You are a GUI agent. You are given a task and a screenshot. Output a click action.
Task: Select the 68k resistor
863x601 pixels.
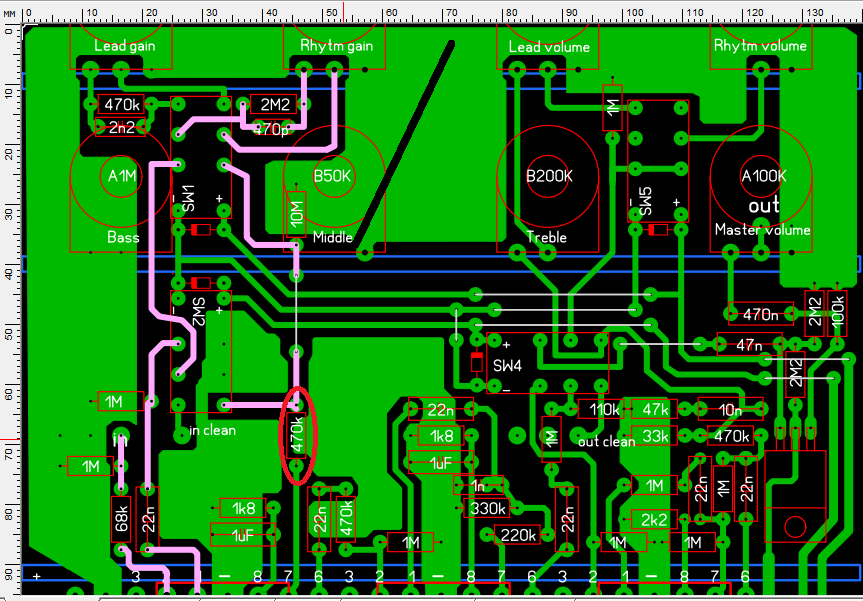121,519
